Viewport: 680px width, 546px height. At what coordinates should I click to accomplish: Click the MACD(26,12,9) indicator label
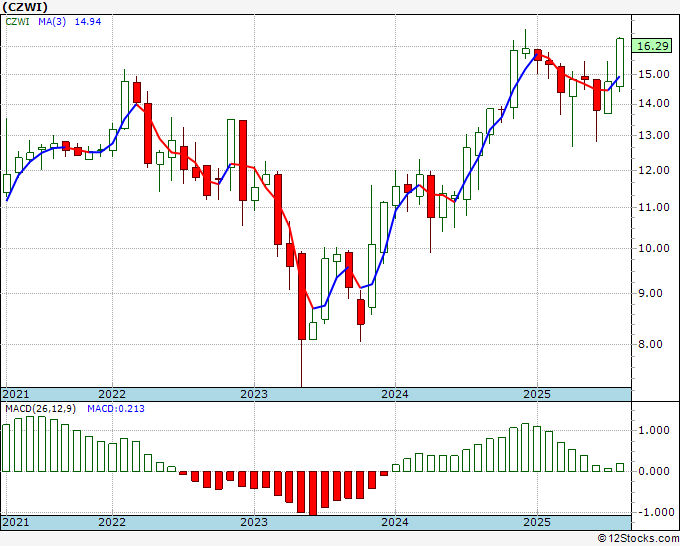pos(40,409)
